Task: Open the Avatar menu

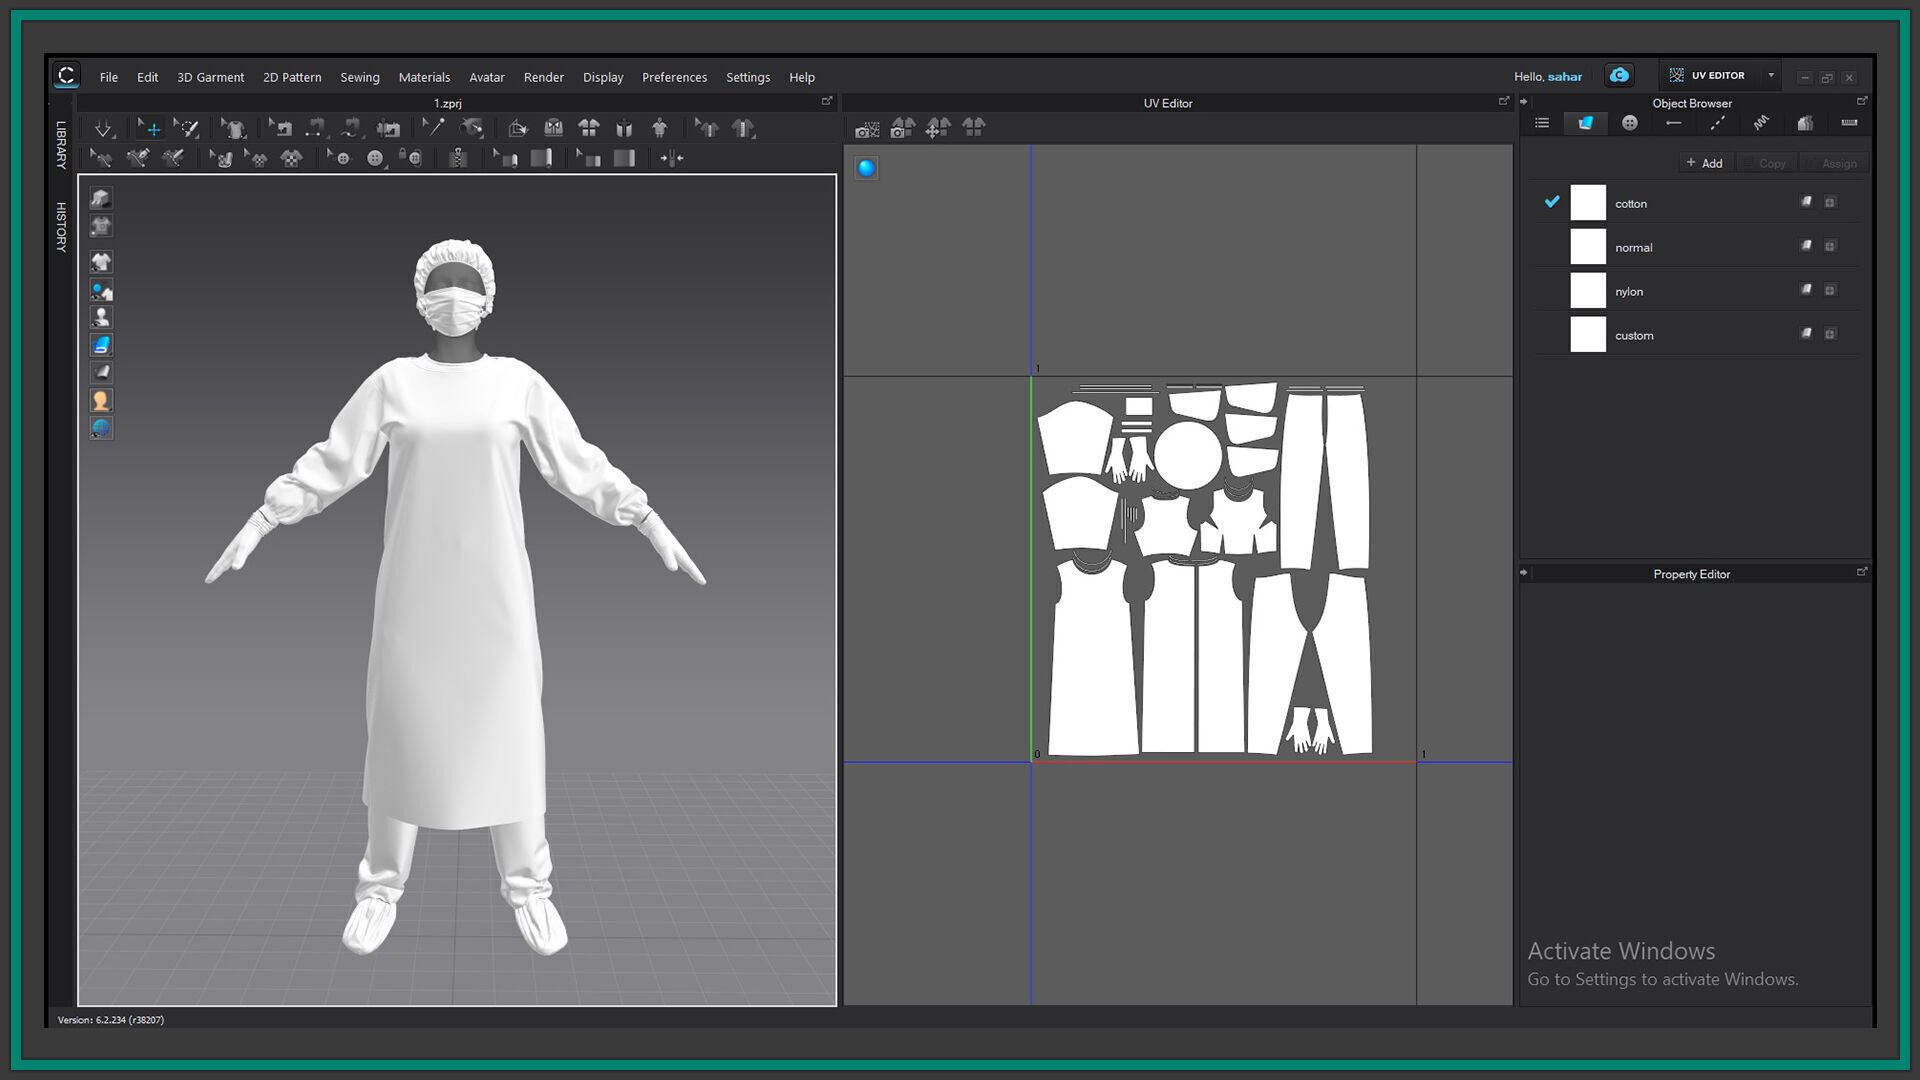Action: pyautogui.click(x=487, y=77)
